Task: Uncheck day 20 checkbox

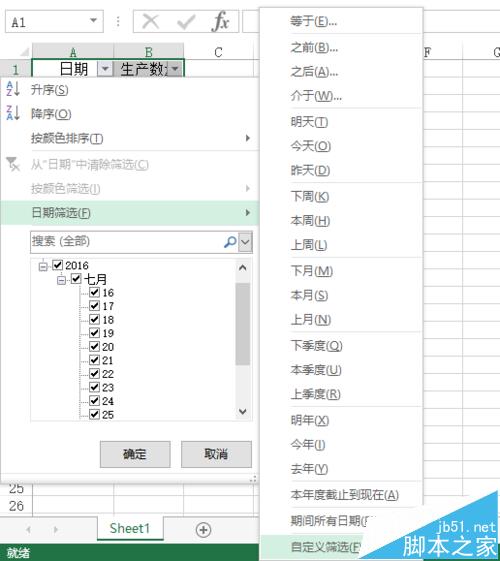Action: [94, 346]
